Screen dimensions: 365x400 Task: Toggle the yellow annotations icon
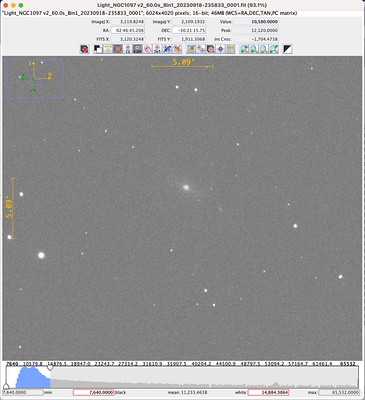(x=108, y=49)
